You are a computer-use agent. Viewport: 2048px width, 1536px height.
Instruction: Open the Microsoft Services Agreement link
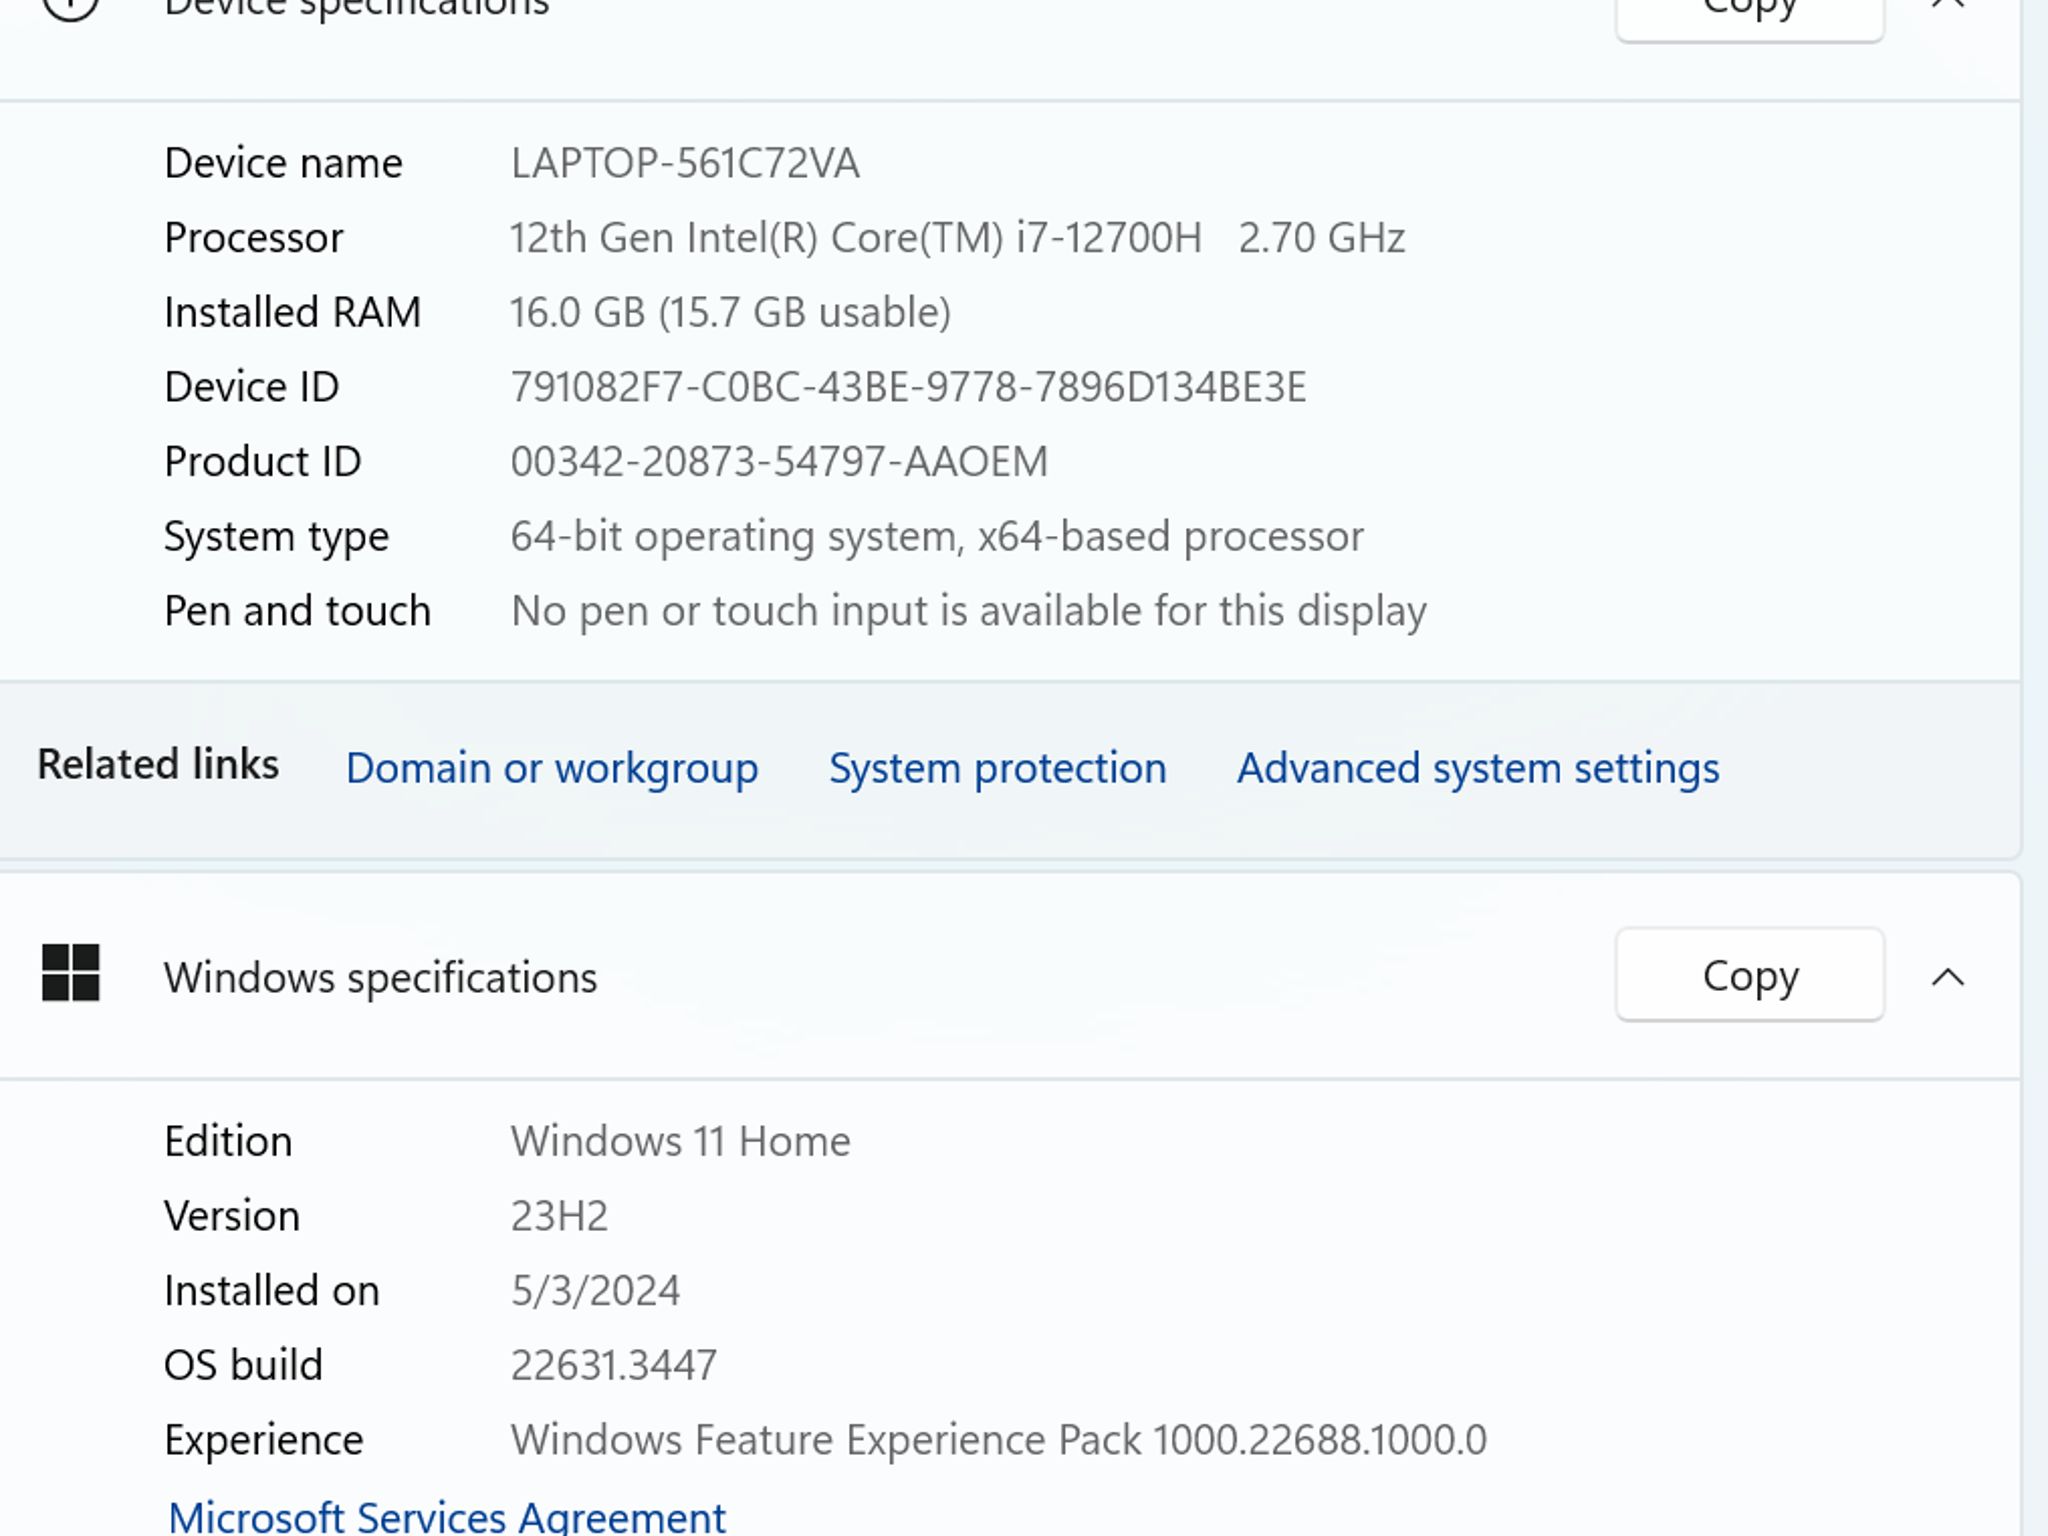447,1516
